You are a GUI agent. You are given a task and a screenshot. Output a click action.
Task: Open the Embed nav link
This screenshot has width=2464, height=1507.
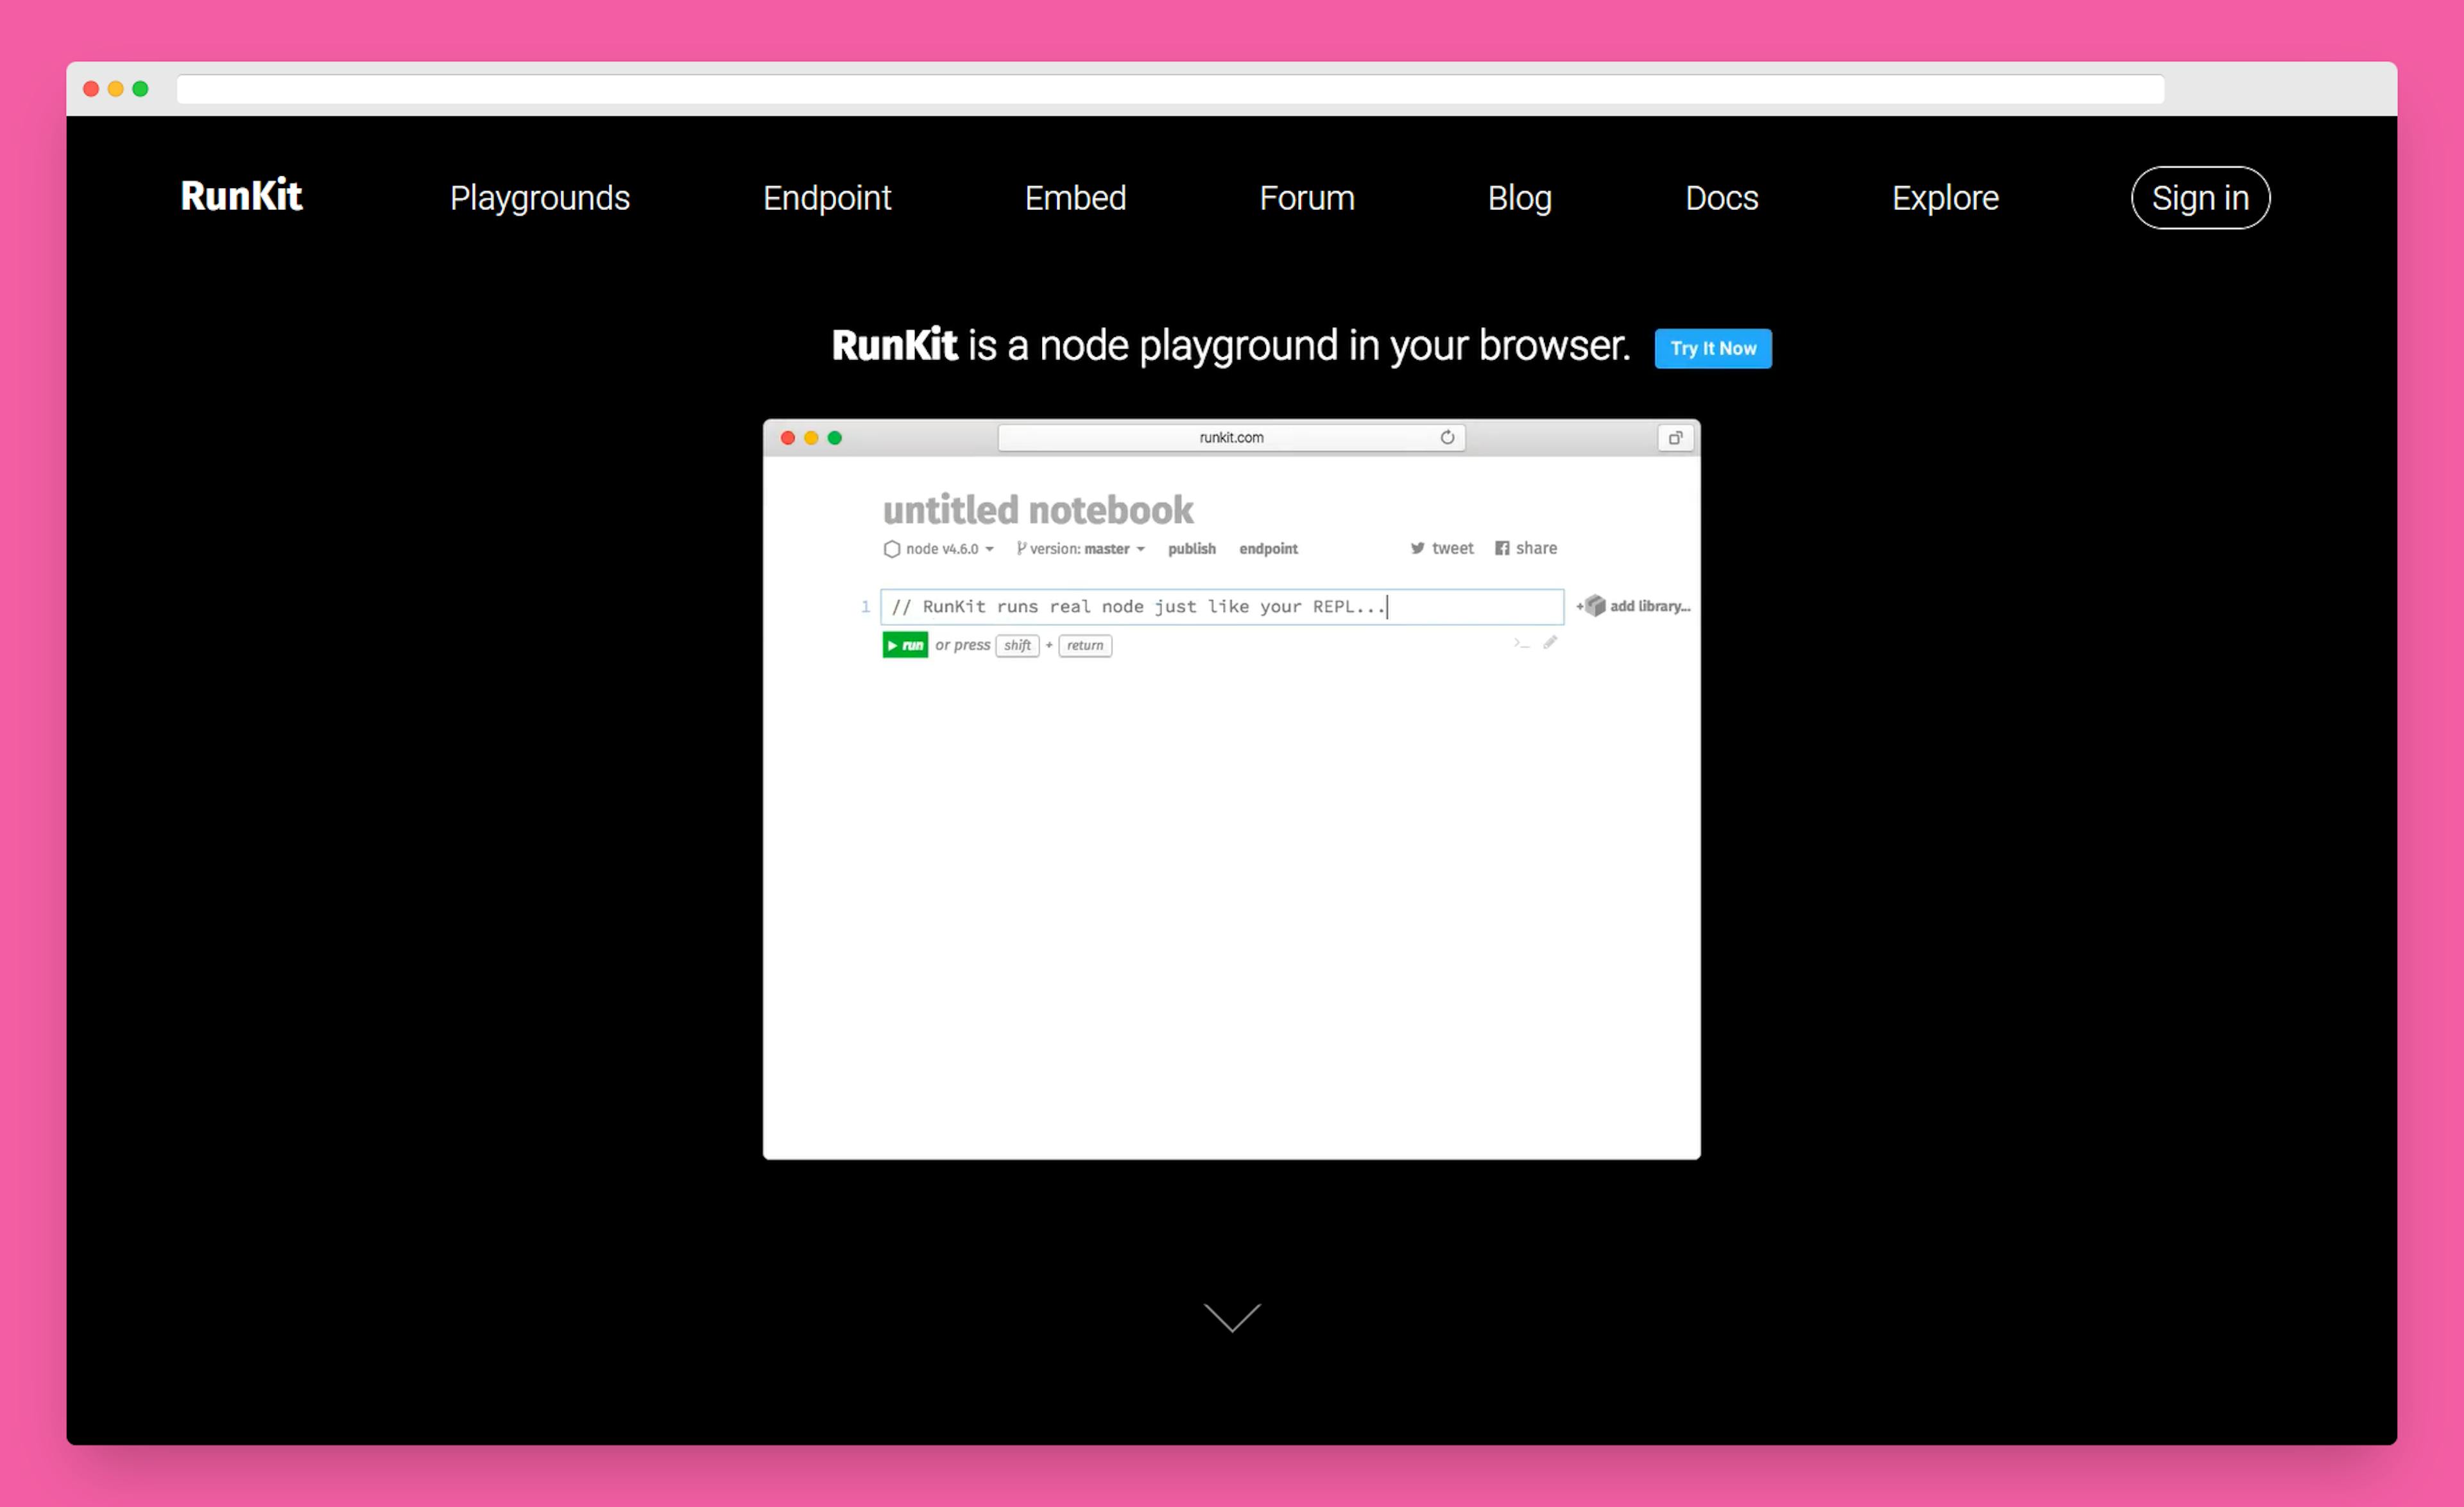click(1075, 198)
